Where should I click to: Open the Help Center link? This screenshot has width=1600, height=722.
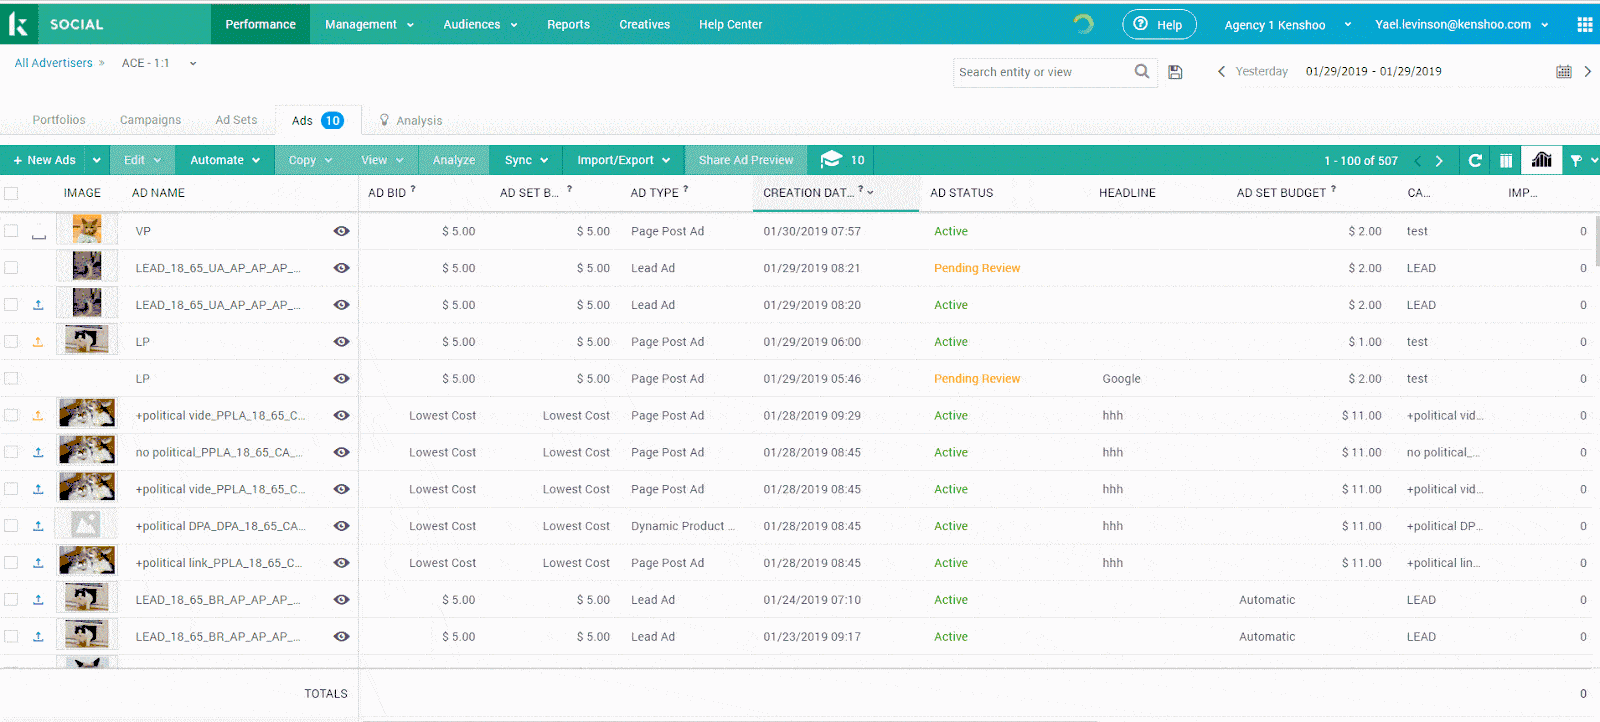point(730,24)
